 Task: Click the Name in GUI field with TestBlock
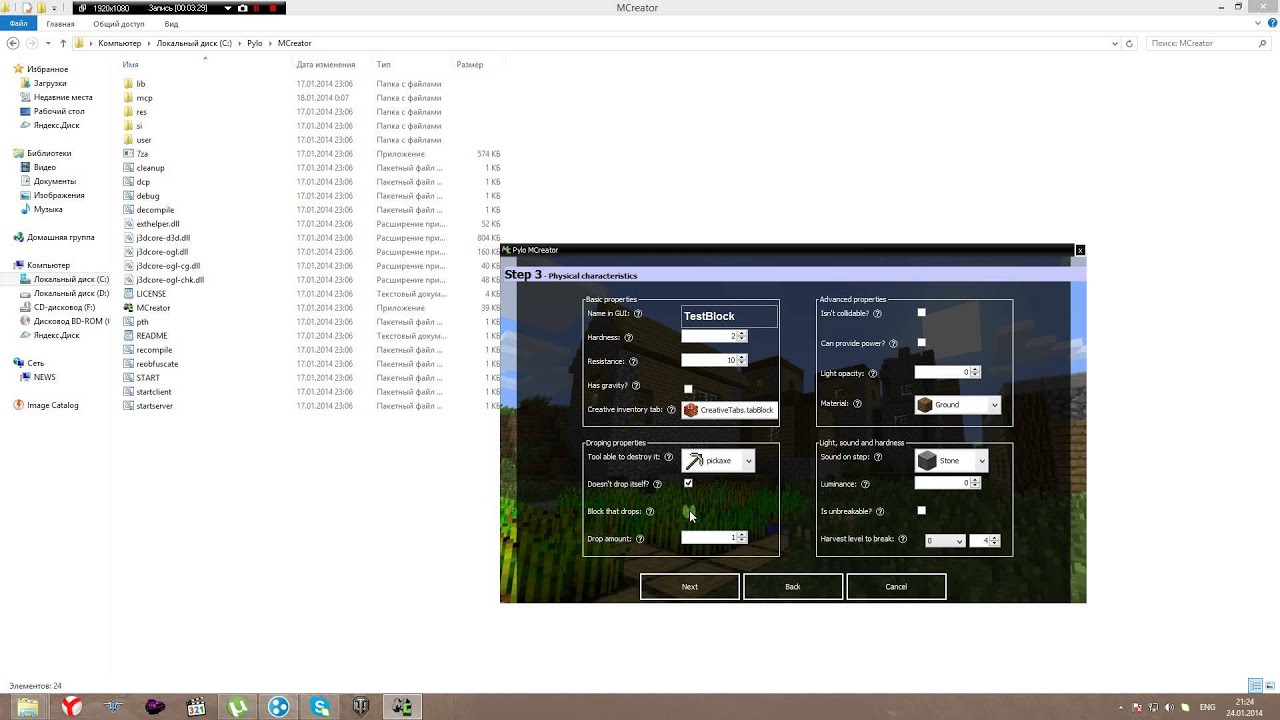coord(729,315)
